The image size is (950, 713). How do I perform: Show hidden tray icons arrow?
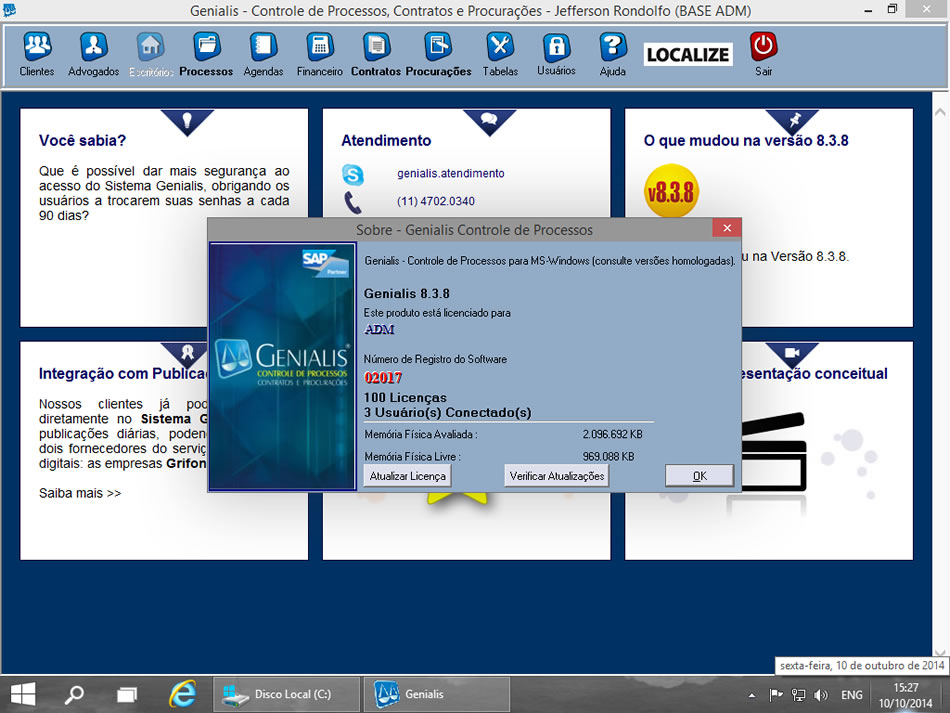752,695
